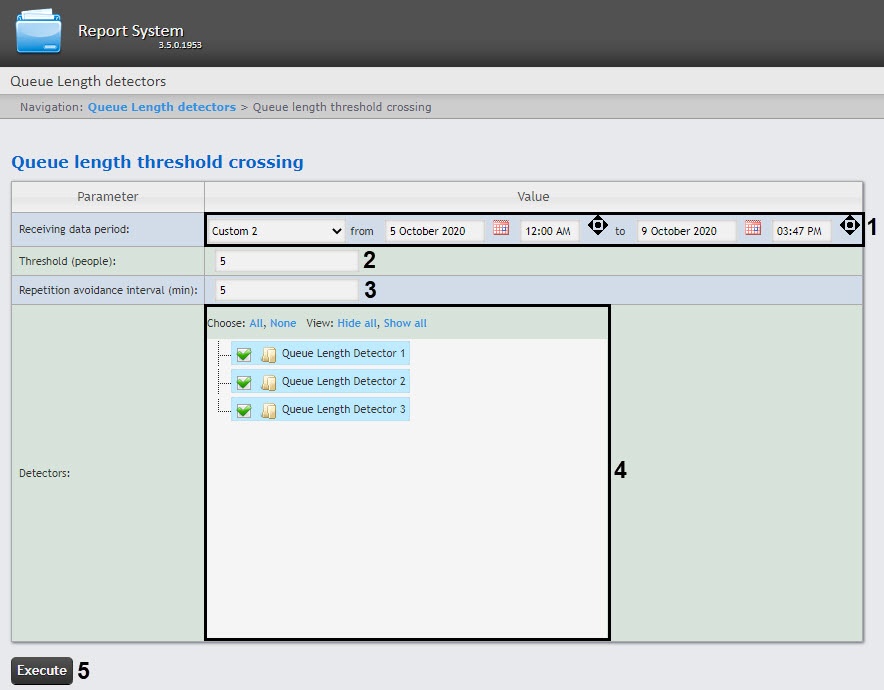The width and height of the screenshot is (884, 690).
Task: Disable the Queue Length Detector 3 checkbox
Action: [244, 410]
